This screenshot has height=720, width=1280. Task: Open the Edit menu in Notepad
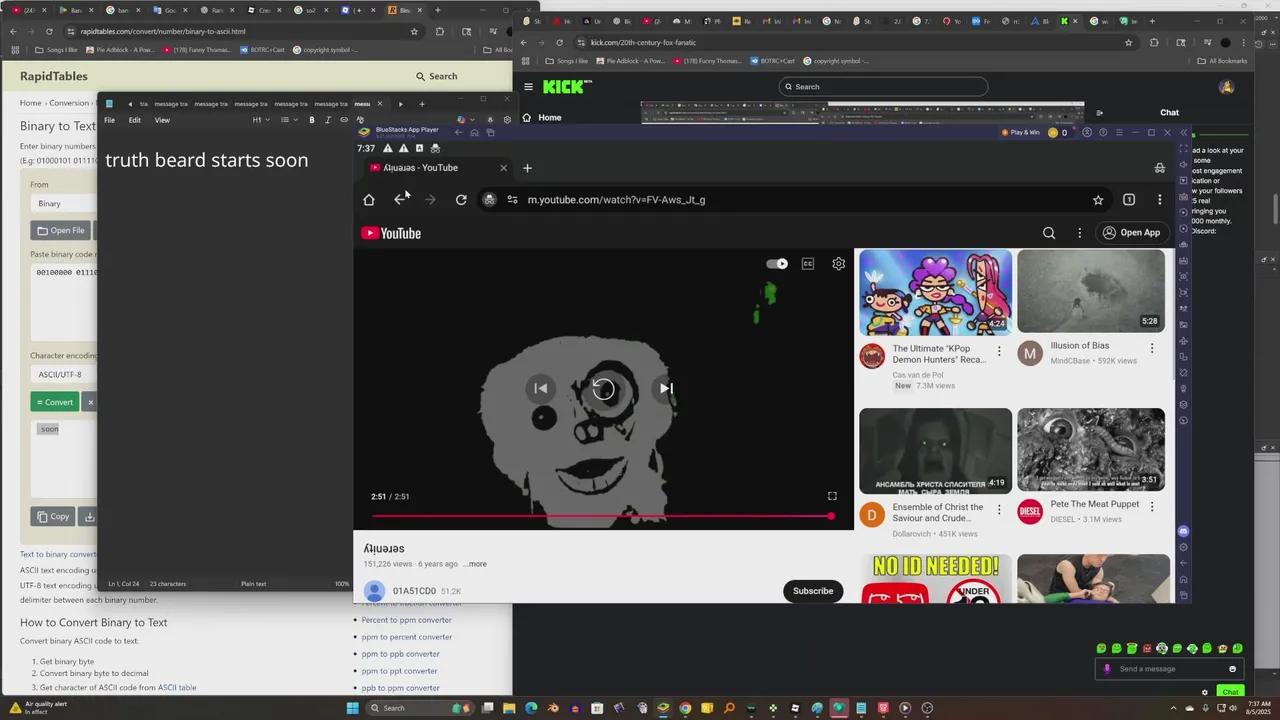tap(134, 120)
